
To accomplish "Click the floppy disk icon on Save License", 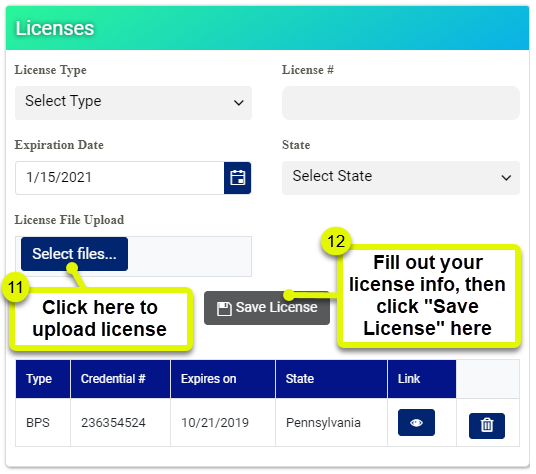I will pos(224,308).
